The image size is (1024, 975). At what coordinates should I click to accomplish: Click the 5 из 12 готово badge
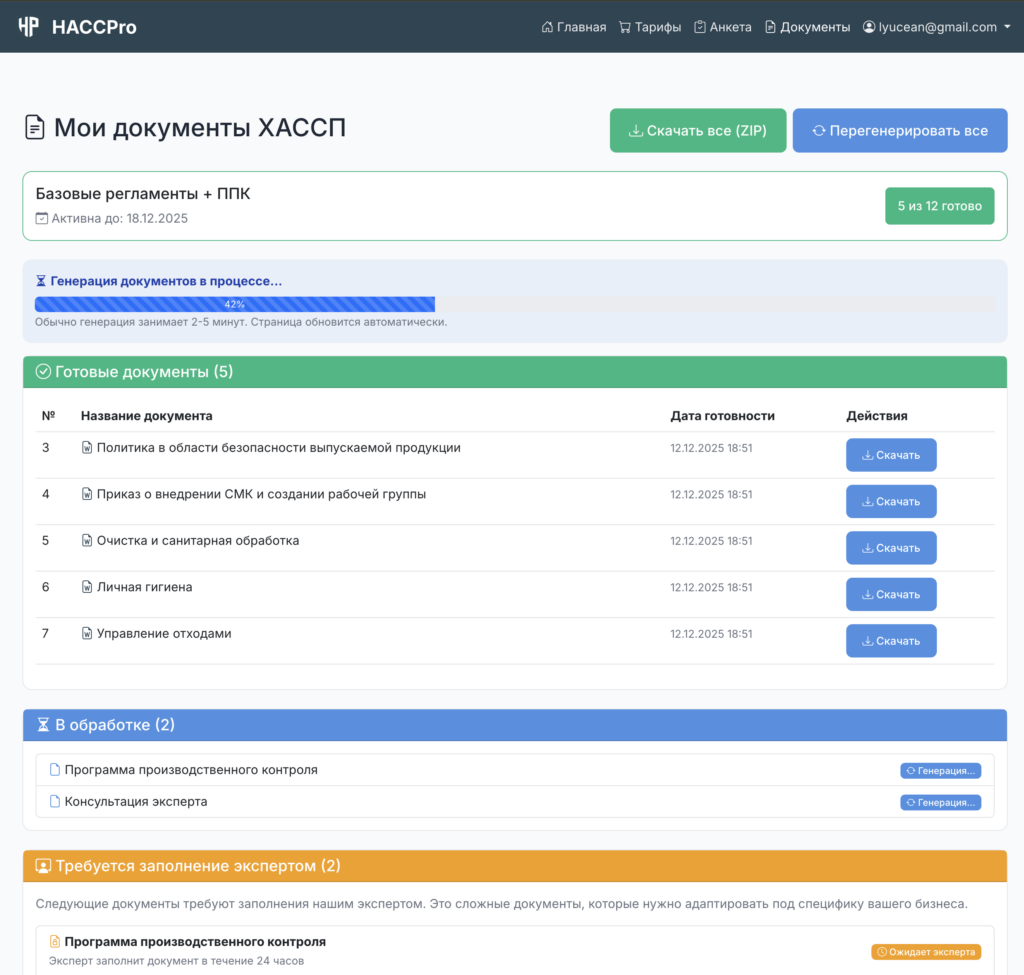(x=939, y=206)
